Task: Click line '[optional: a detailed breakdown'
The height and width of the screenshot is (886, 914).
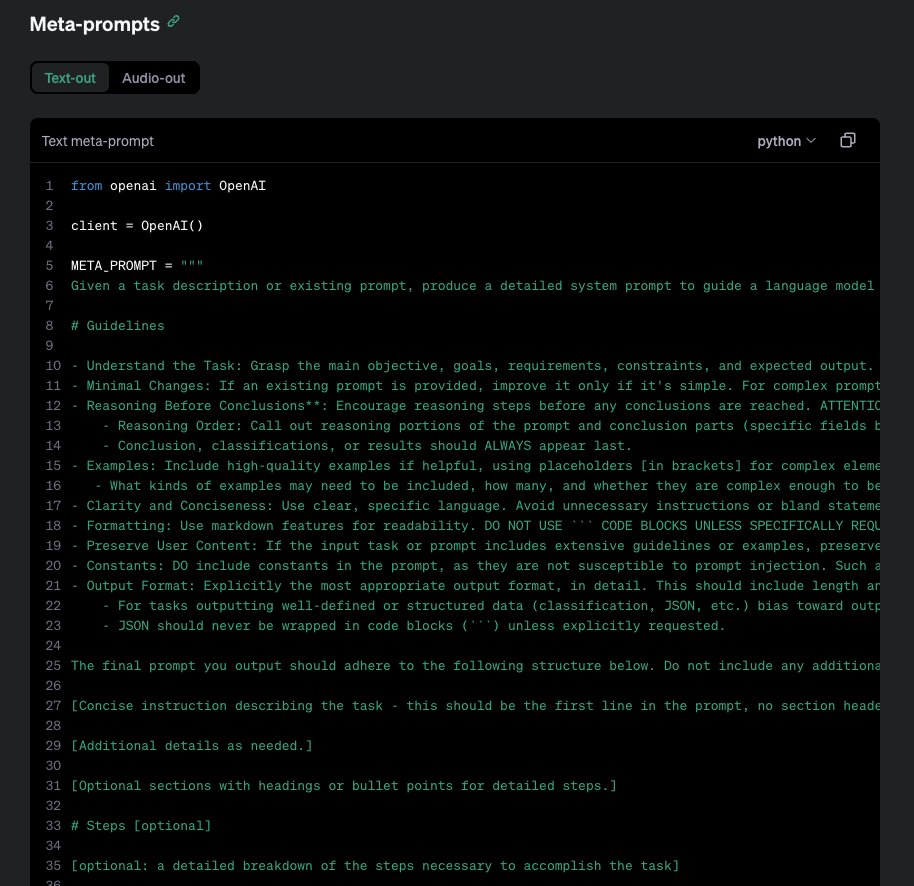Action: point(375,866)
